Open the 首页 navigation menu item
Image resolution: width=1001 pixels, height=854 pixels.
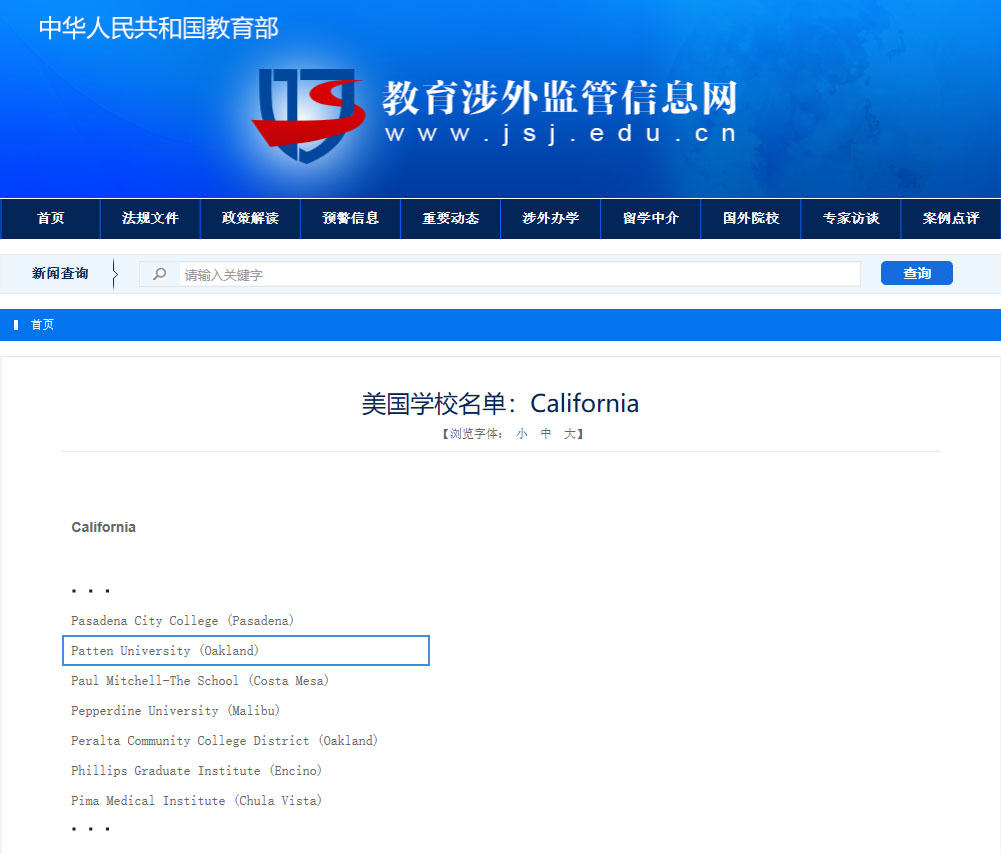tap(51, 218)
